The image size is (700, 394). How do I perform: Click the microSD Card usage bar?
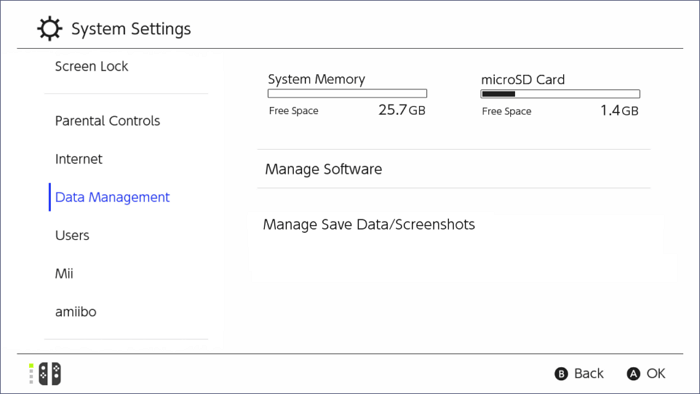point(560,94)
